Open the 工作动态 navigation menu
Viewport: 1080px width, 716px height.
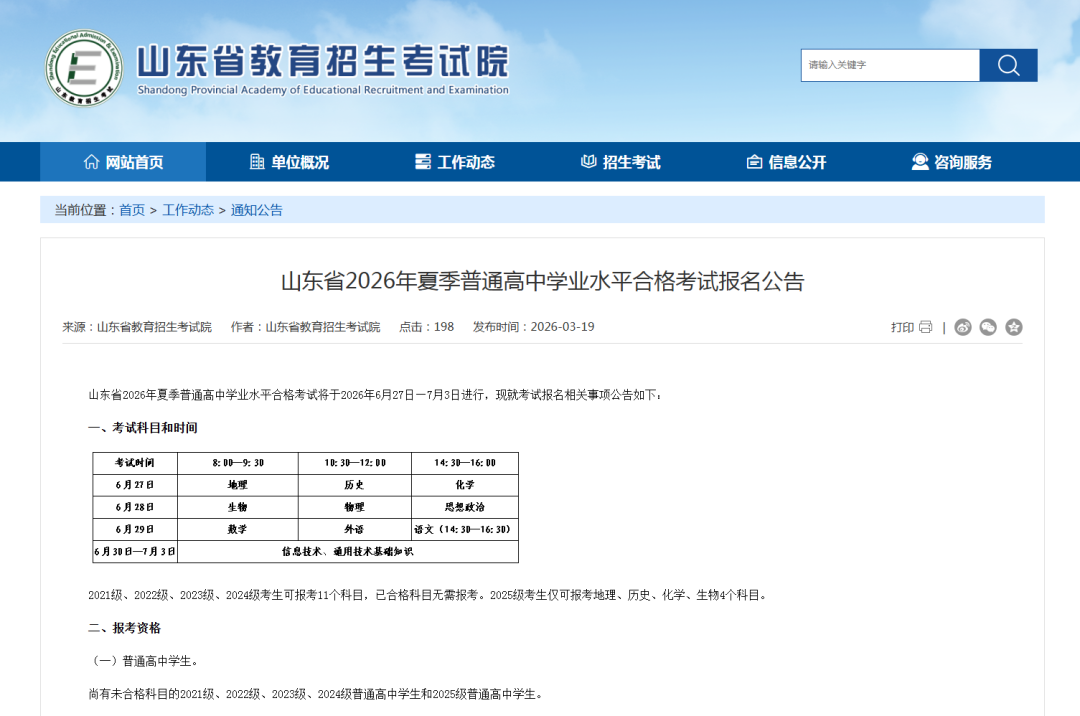467,161
